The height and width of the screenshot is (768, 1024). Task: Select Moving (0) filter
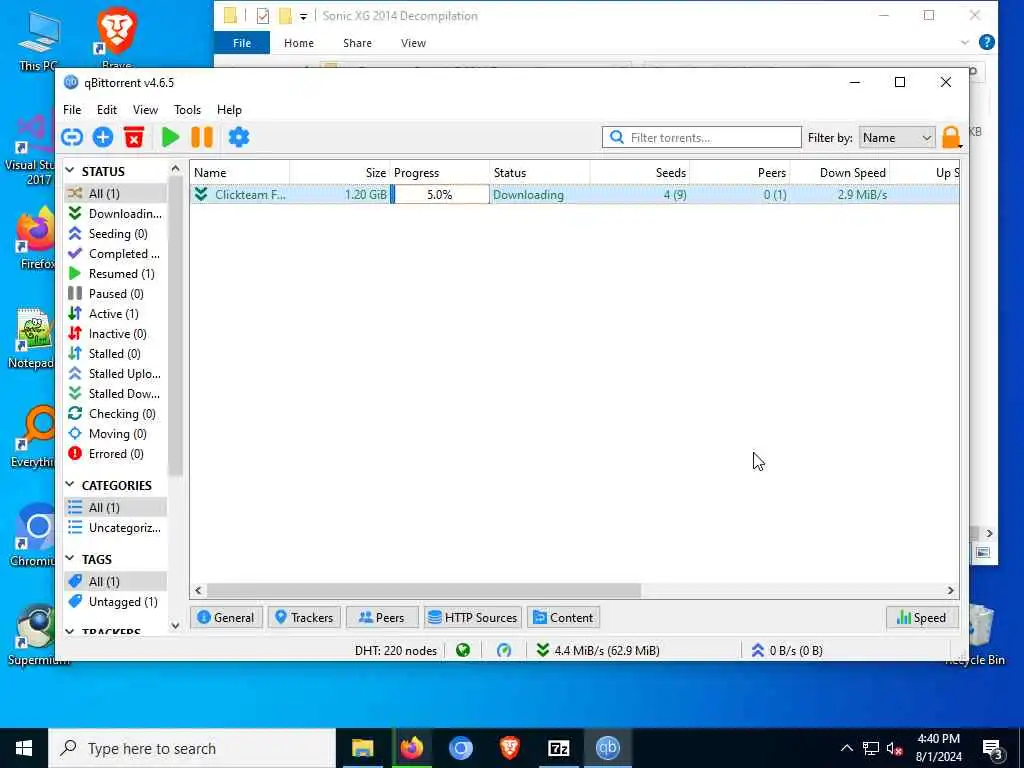click(x=116, y=434)
